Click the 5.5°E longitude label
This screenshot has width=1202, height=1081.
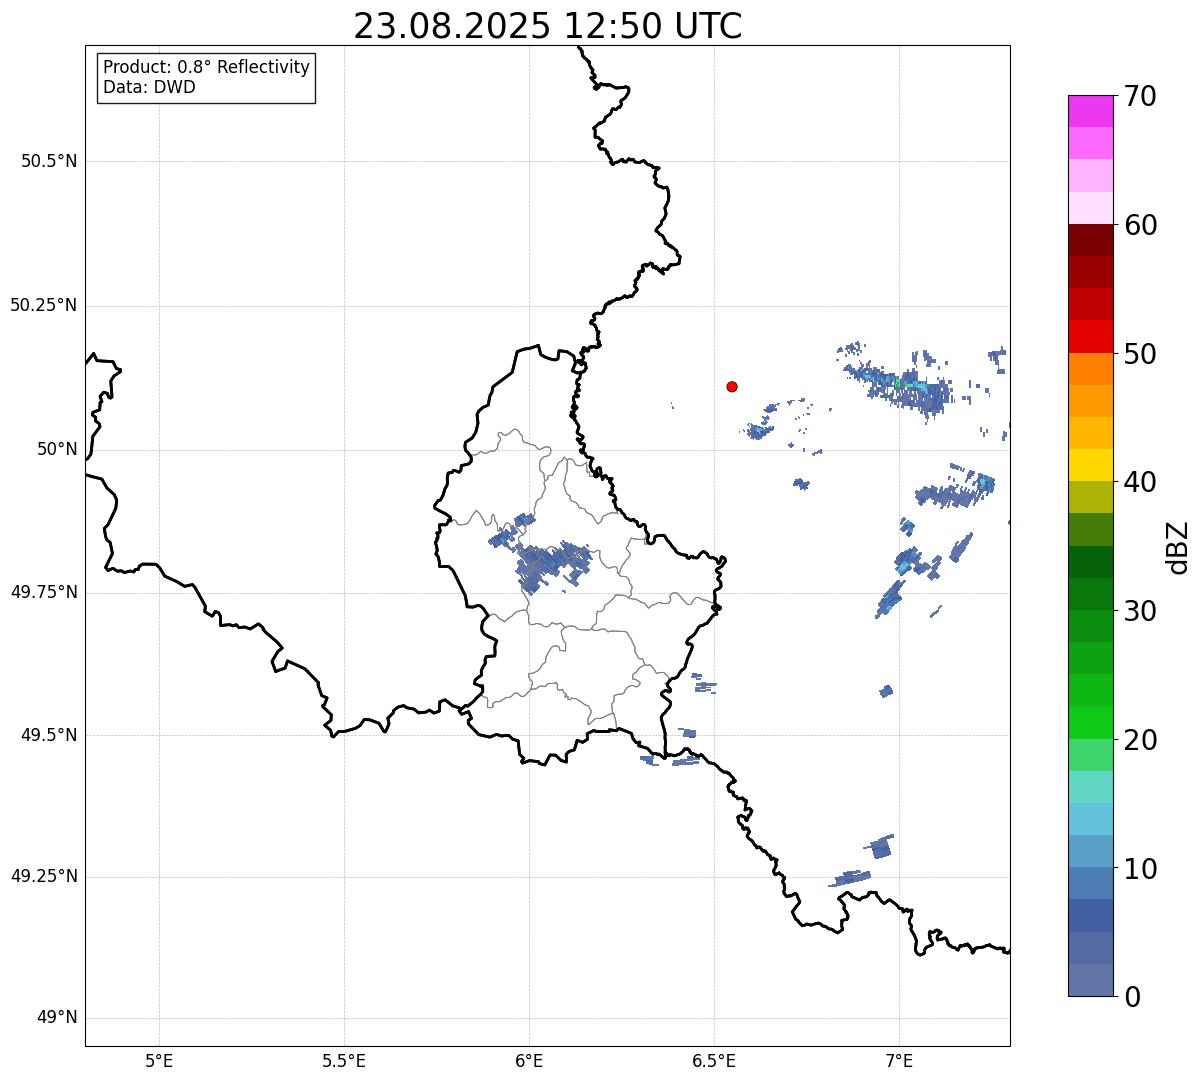click(344, 1060)
